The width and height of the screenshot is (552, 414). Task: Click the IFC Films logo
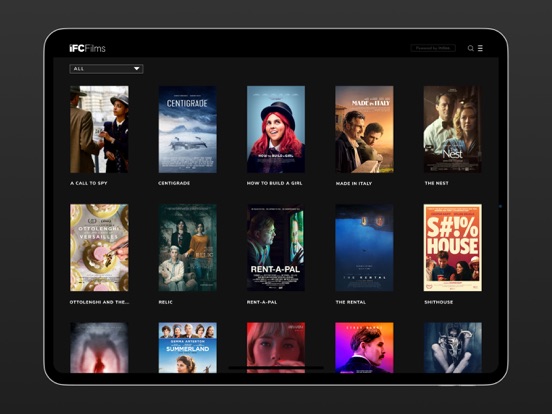point(87,48)
